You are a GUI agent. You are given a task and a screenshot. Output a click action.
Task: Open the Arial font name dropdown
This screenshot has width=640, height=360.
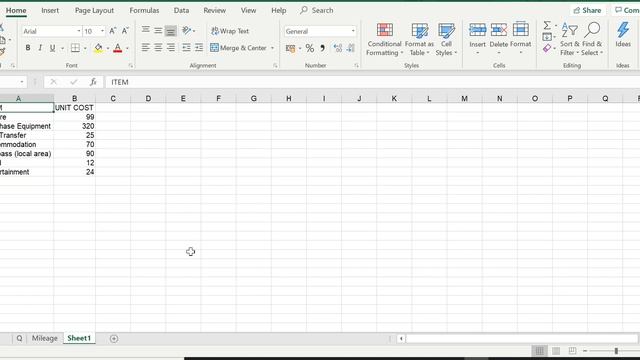coord(78,31)
